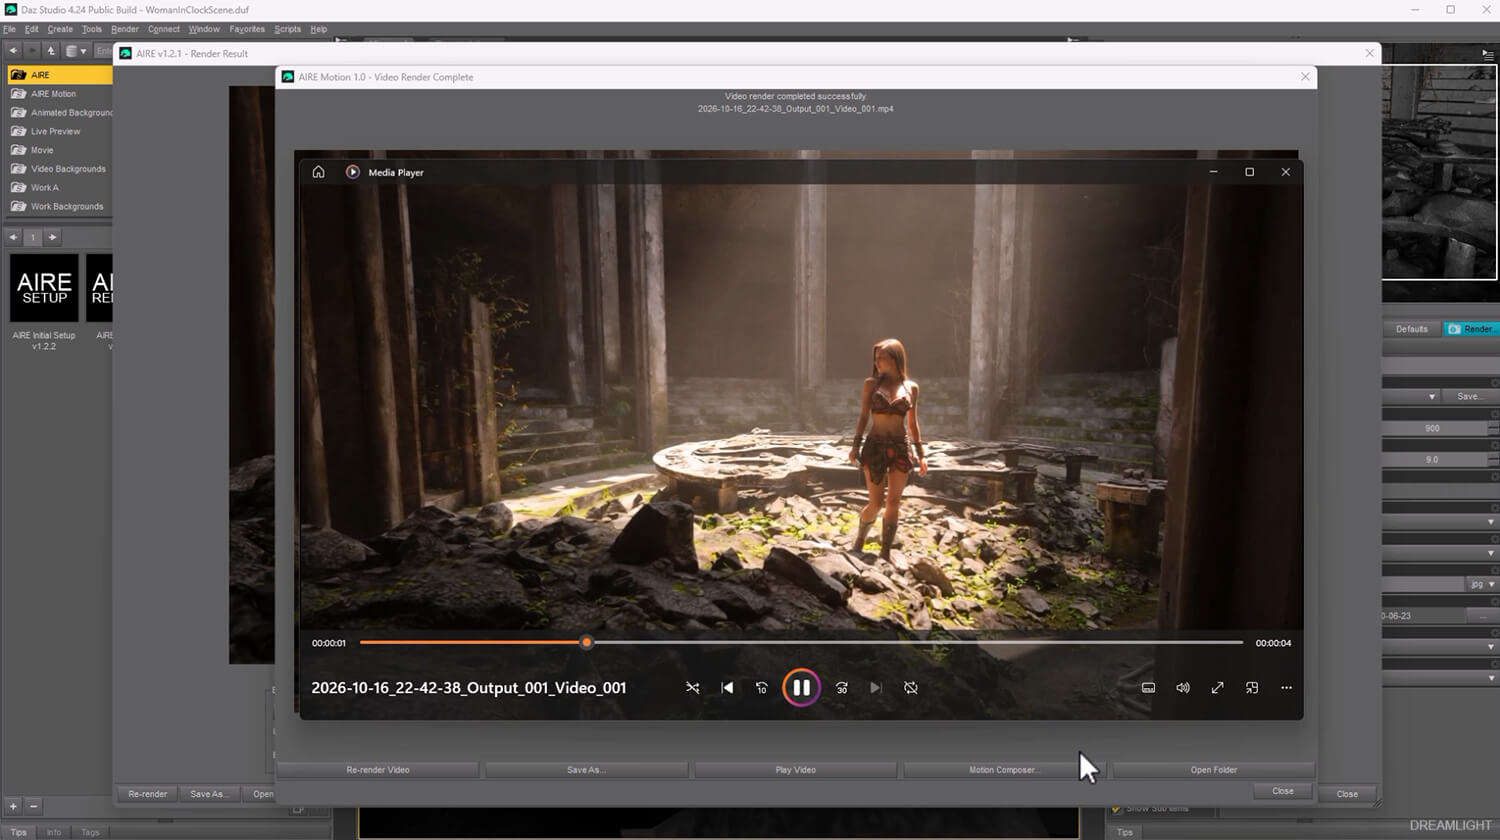Image resolution: width=1500 pixels, height=840 pixels.
Task: Open the AIRE Initial Setup thumbnail
Action: tap(44, 288)
